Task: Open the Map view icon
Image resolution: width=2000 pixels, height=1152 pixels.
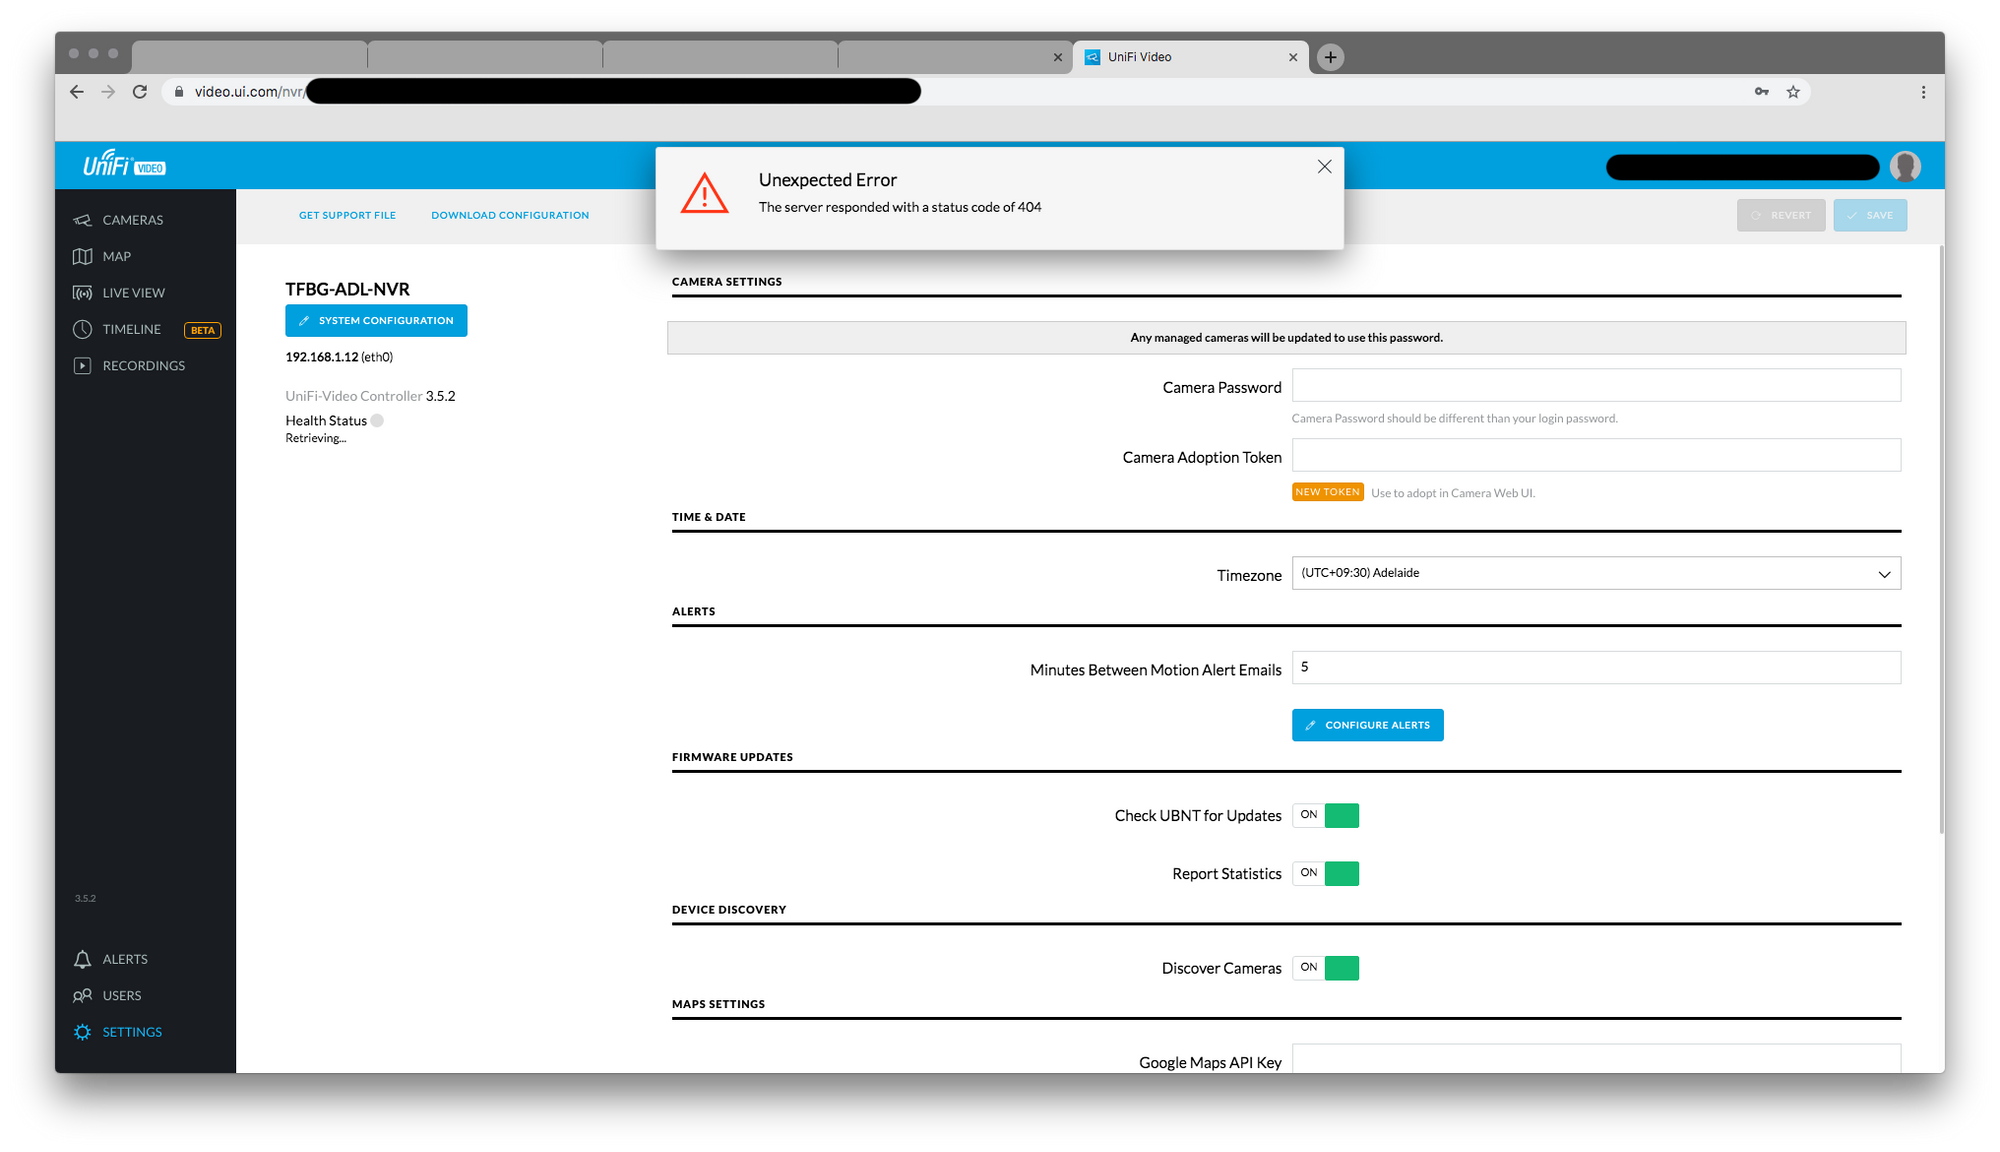Action: click(83, 257)
